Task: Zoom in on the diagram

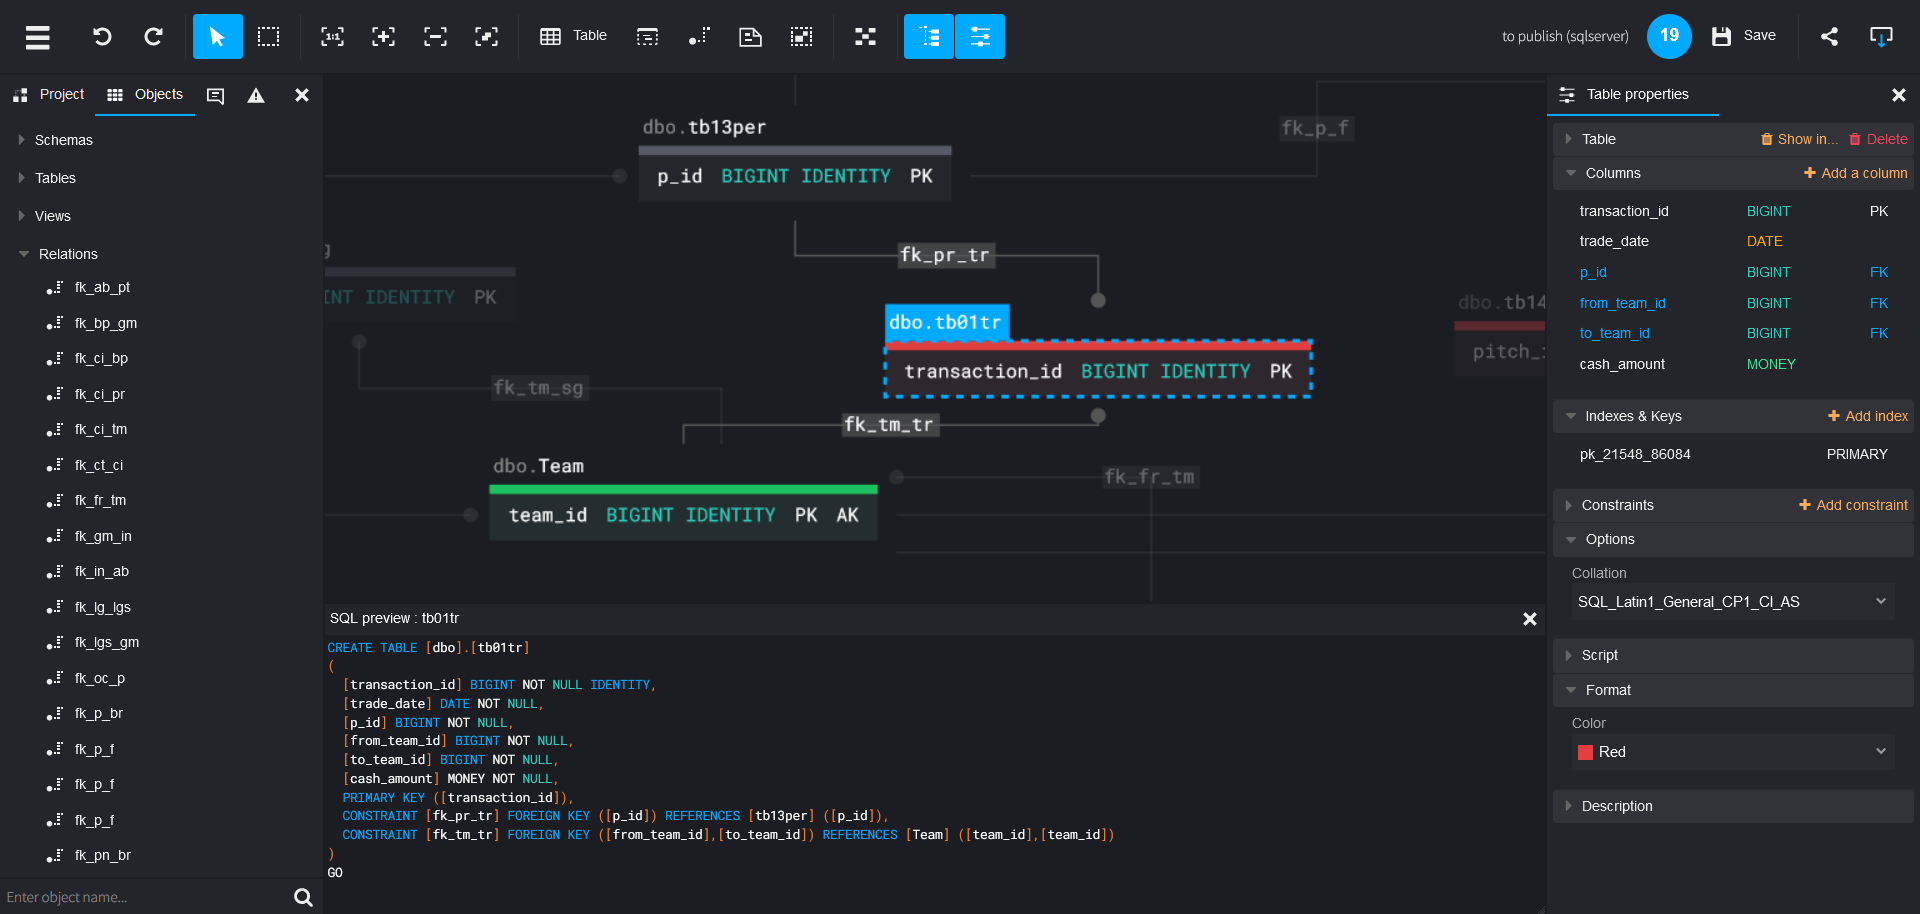Action: (384, 36)
